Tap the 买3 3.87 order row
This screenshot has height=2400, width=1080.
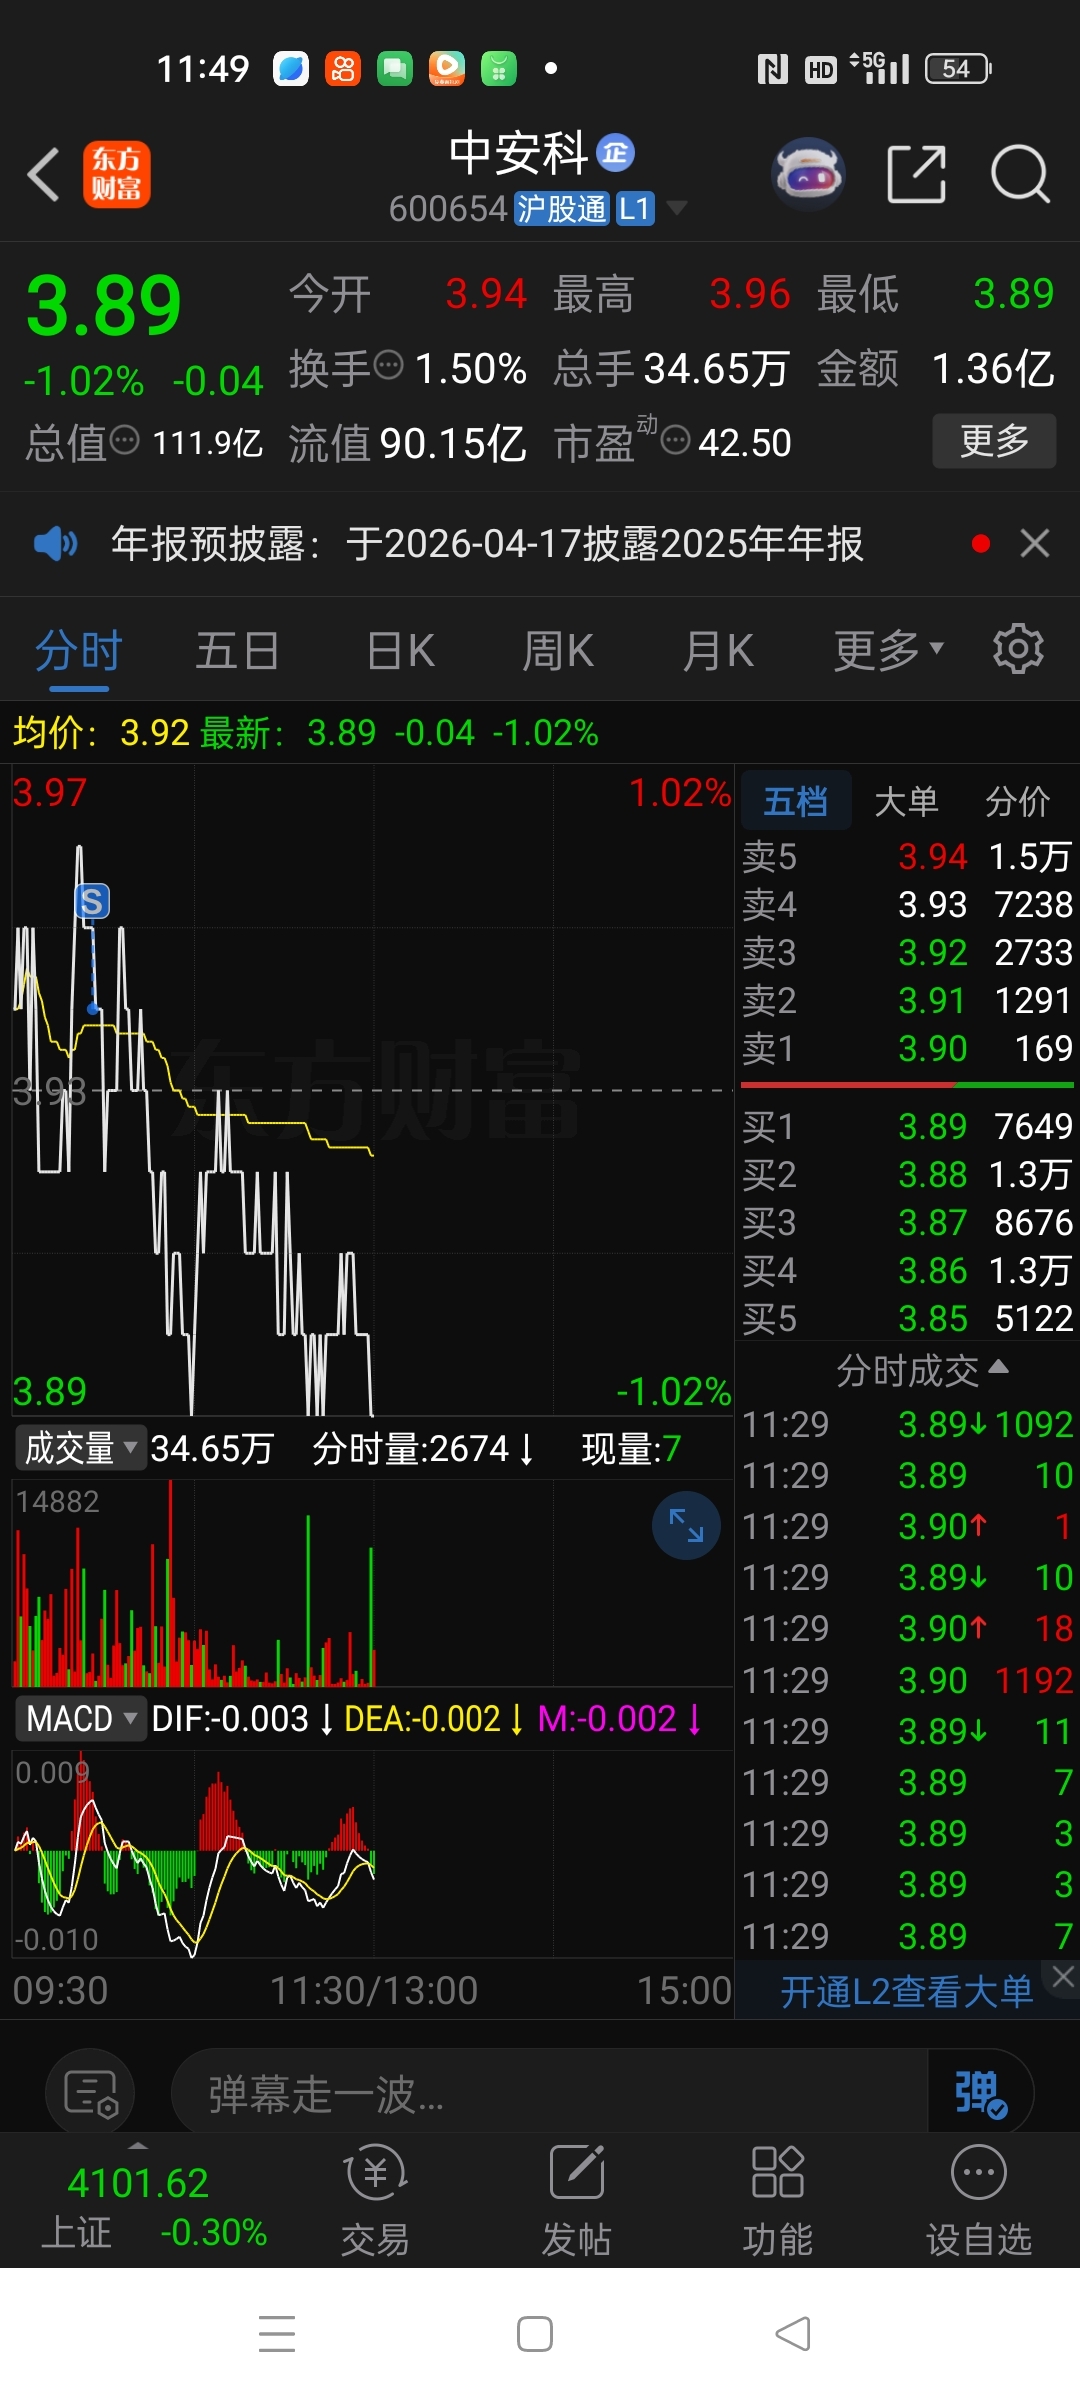coord(907,1222)
